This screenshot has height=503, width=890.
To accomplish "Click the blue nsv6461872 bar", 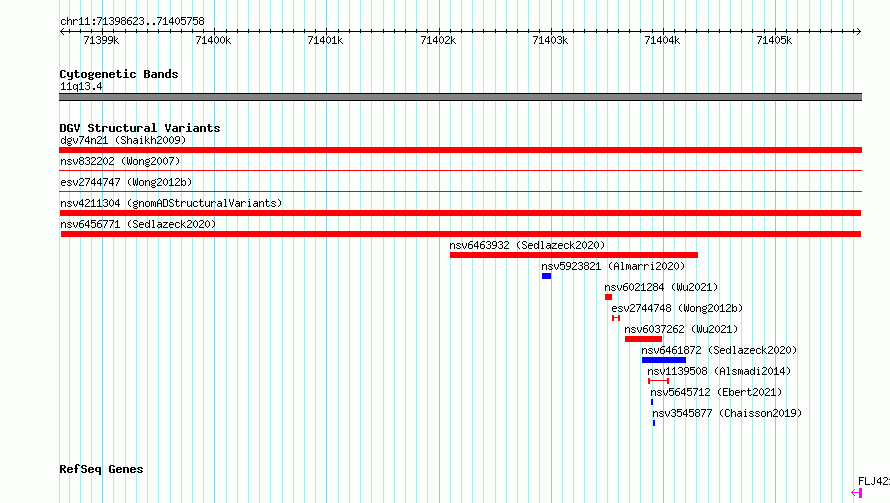I will [x=664, y=360].
